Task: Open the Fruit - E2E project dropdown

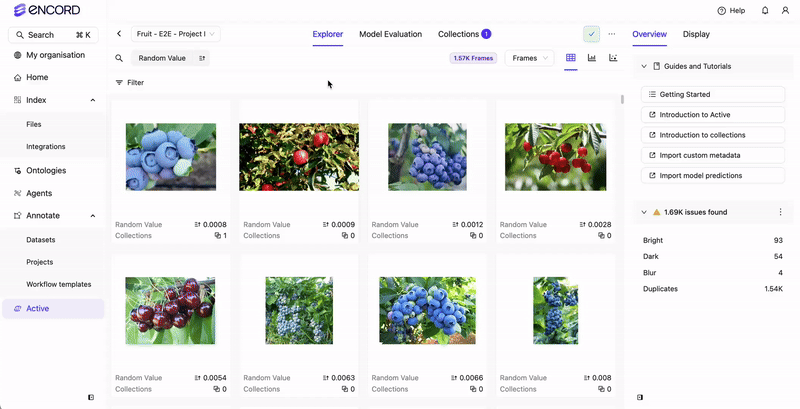Action: coord(176,34)
